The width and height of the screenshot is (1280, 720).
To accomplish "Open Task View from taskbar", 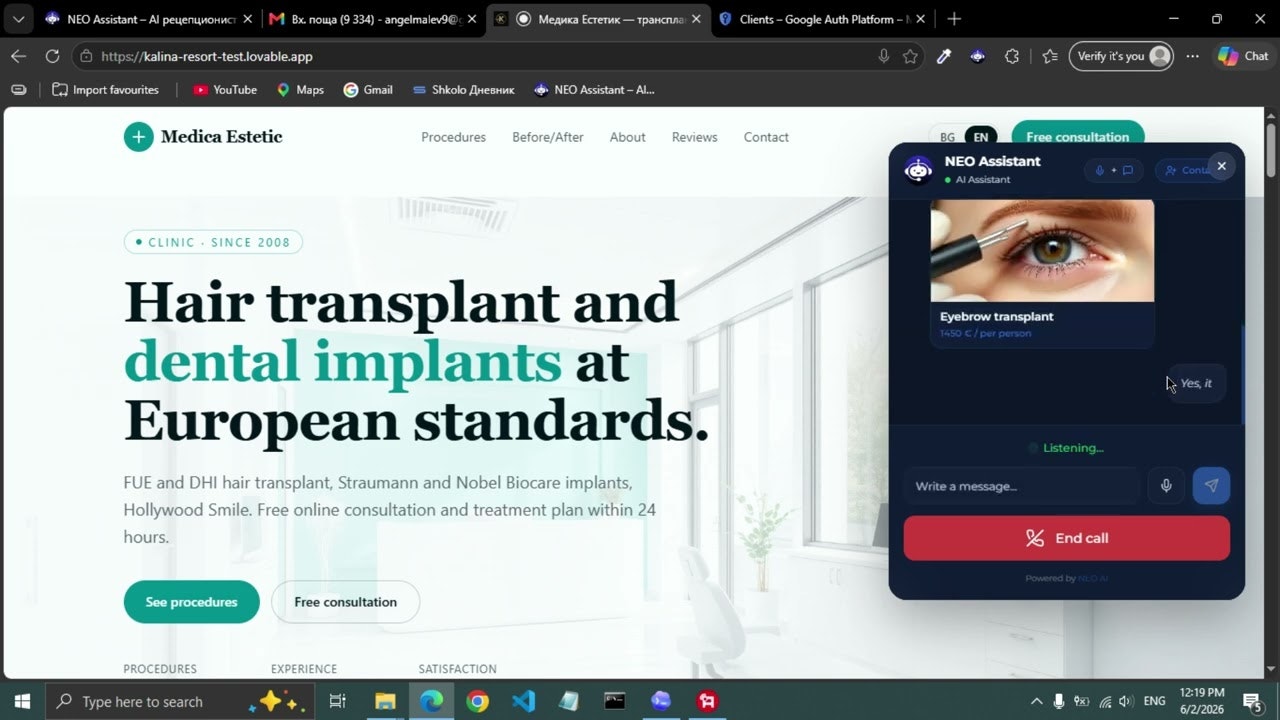I will click(x=338, y=701).
